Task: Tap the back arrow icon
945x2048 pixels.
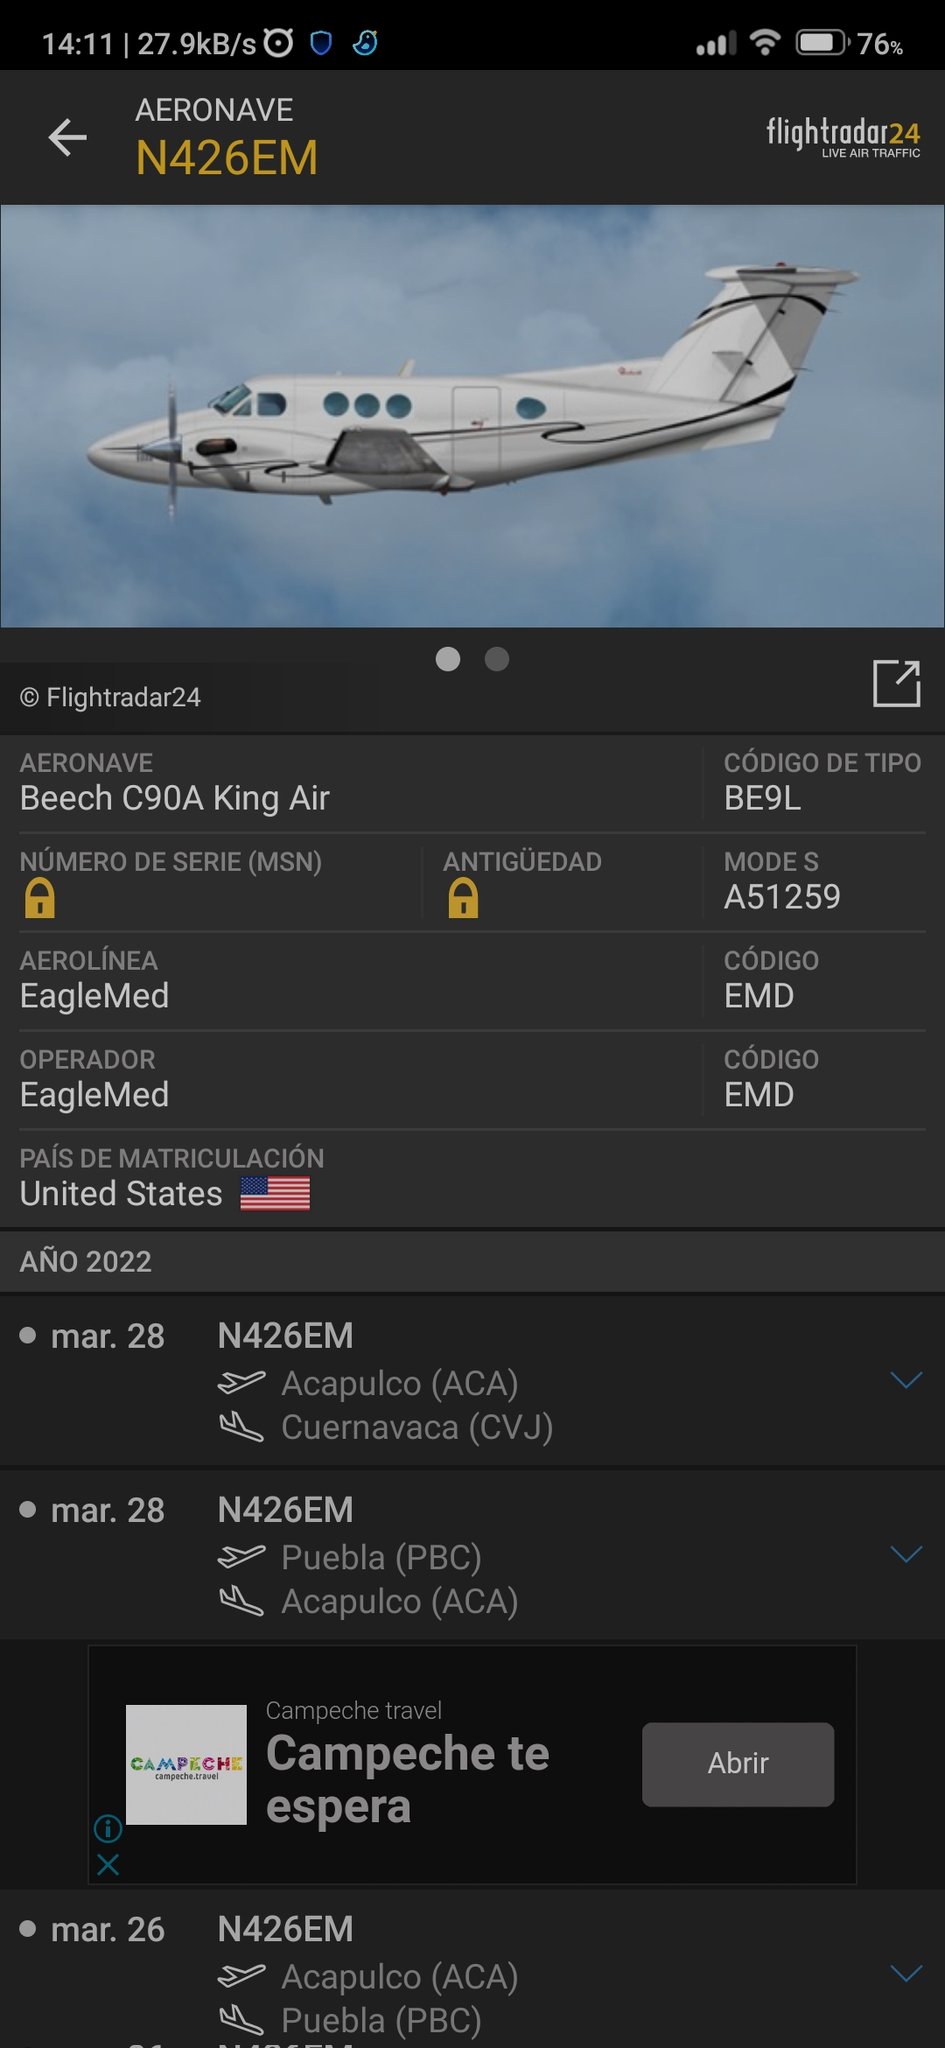Action: (68, 137)
